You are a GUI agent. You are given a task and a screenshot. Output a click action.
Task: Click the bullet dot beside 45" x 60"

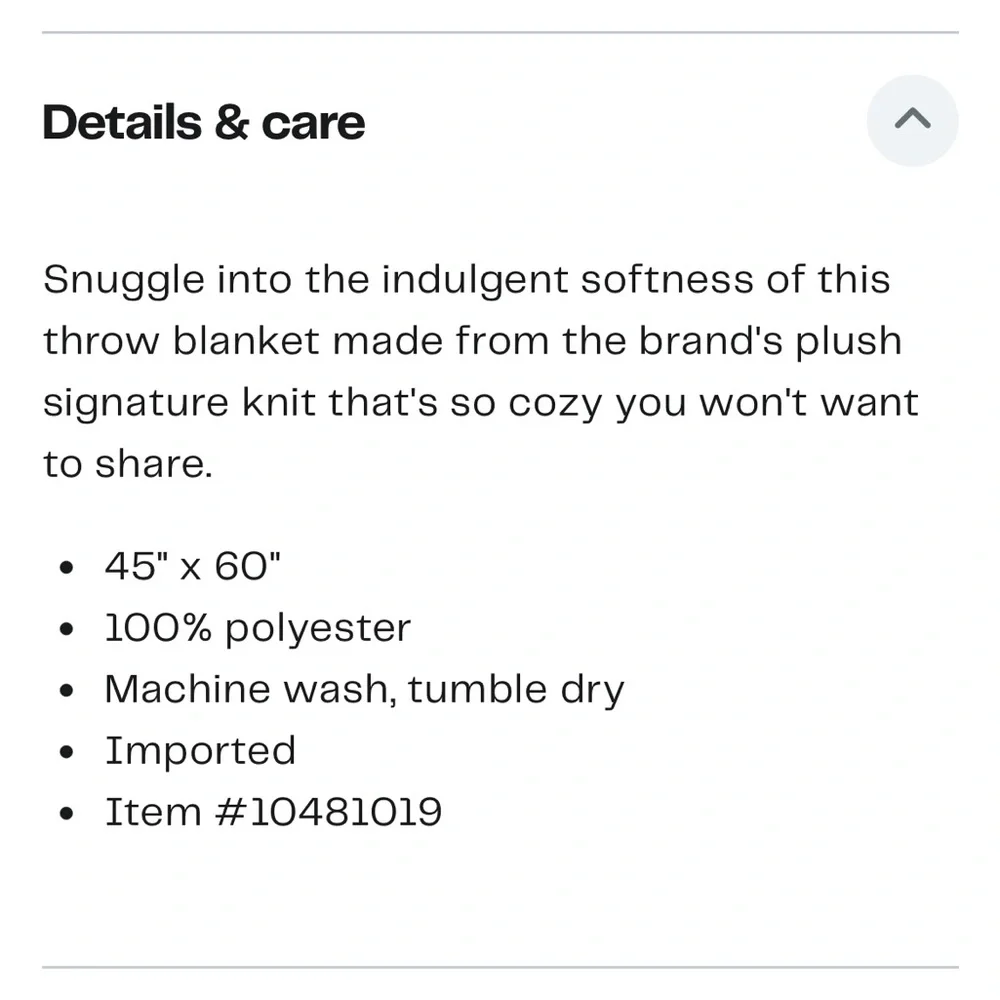tap(67, 569)
